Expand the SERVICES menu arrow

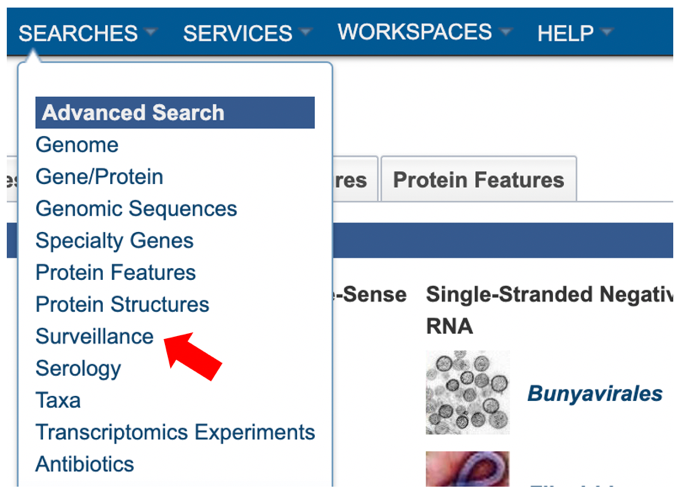click(x=305, y=32)
